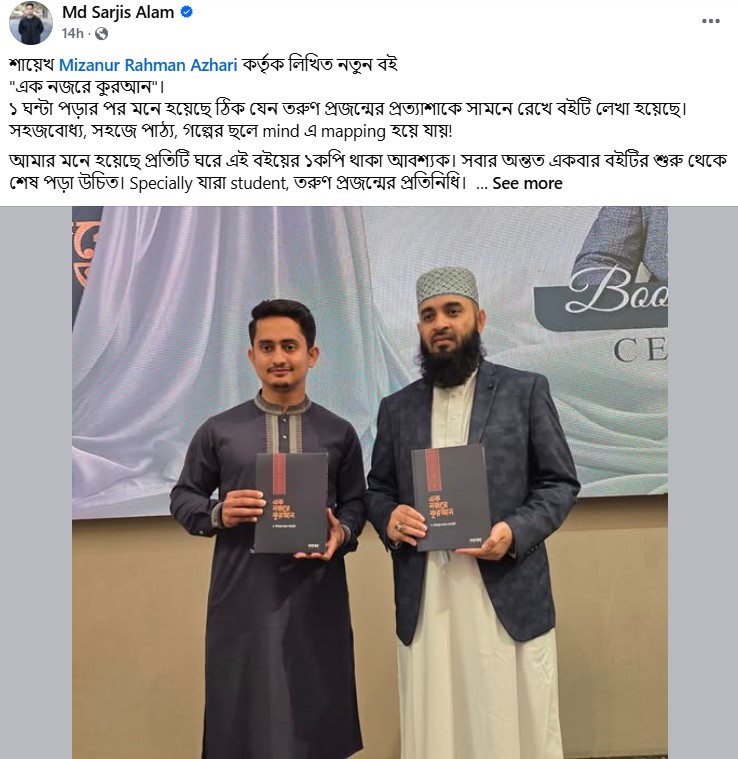Click the word "শায়েখ" at post start
Viewport: 738px width, 759px height.
(31, 65)
